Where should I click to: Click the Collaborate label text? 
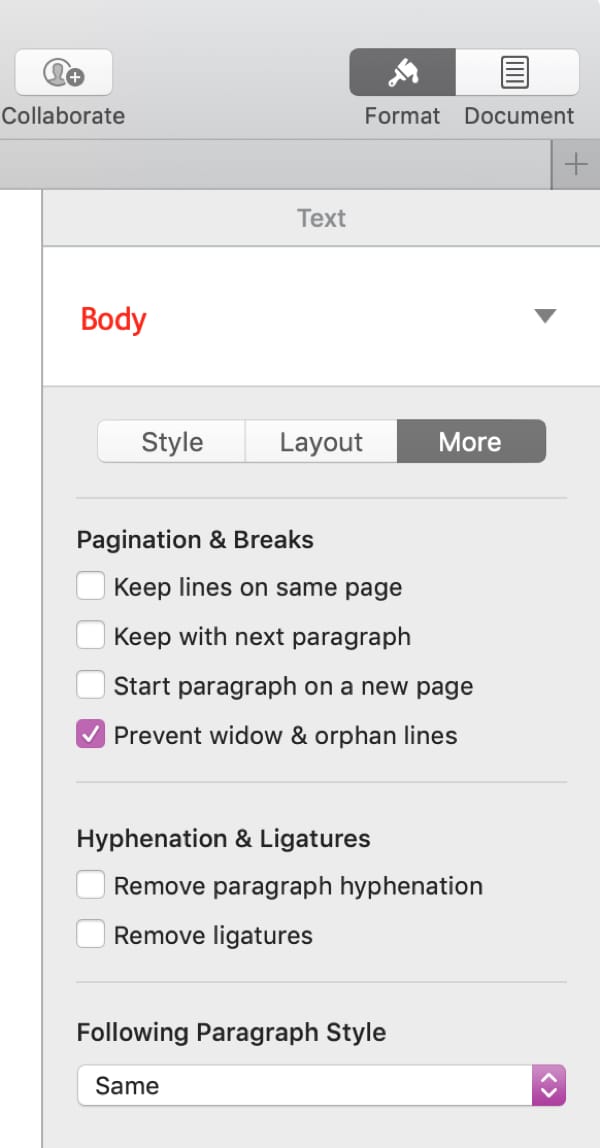click(64, 116)
